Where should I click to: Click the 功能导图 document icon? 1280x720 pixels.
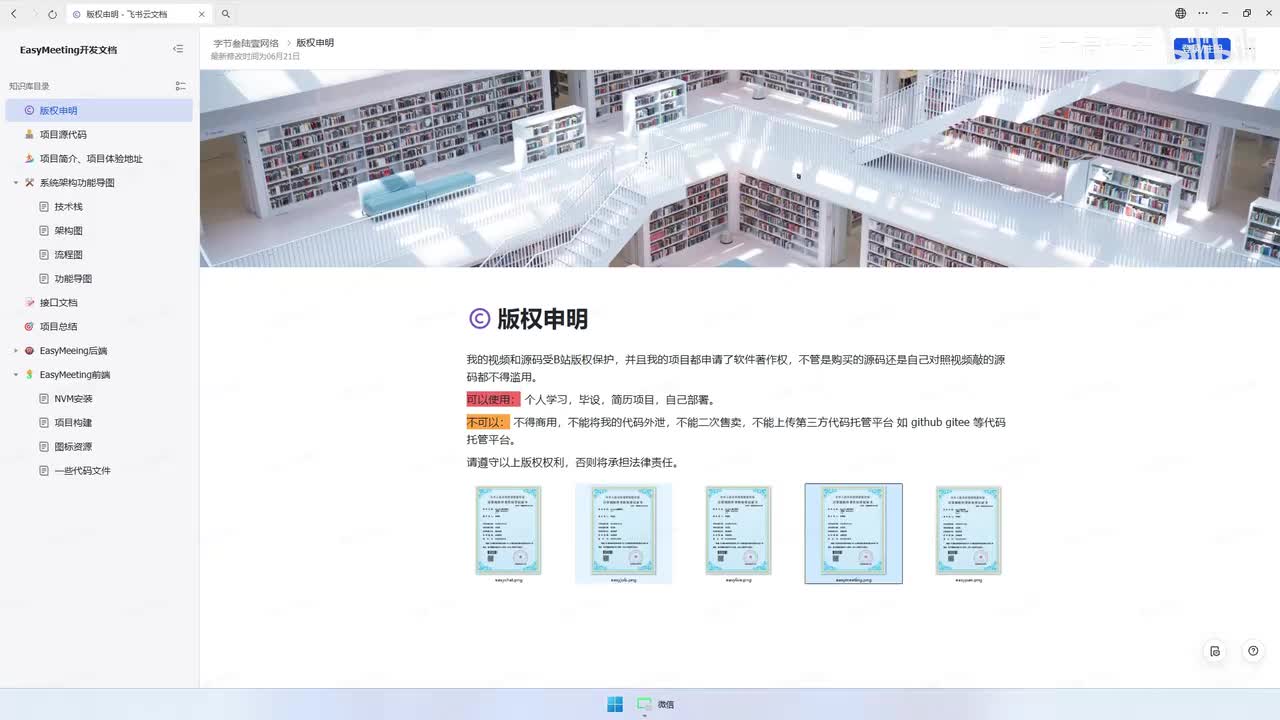coord(44,278)
